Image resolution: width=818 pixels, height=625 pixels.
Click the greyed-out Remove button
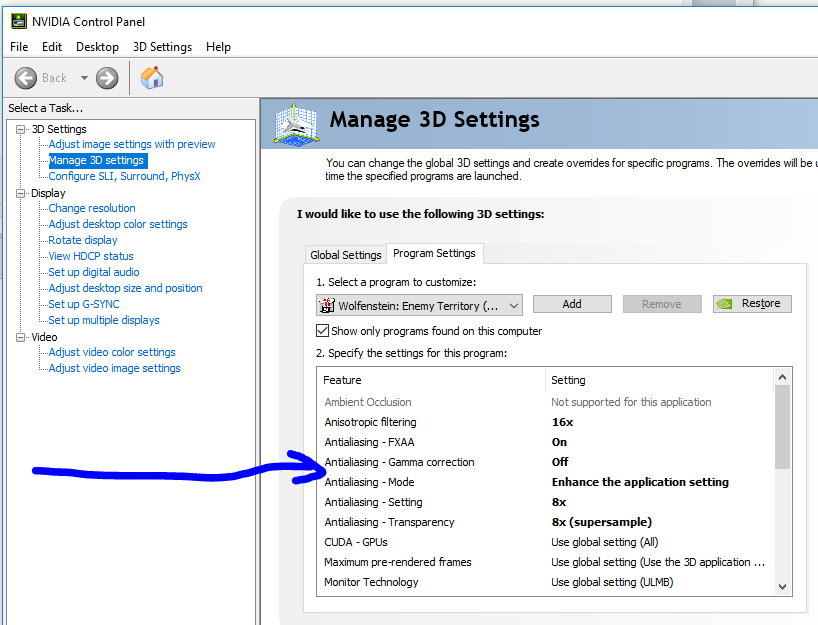click(x=661, y=304)
